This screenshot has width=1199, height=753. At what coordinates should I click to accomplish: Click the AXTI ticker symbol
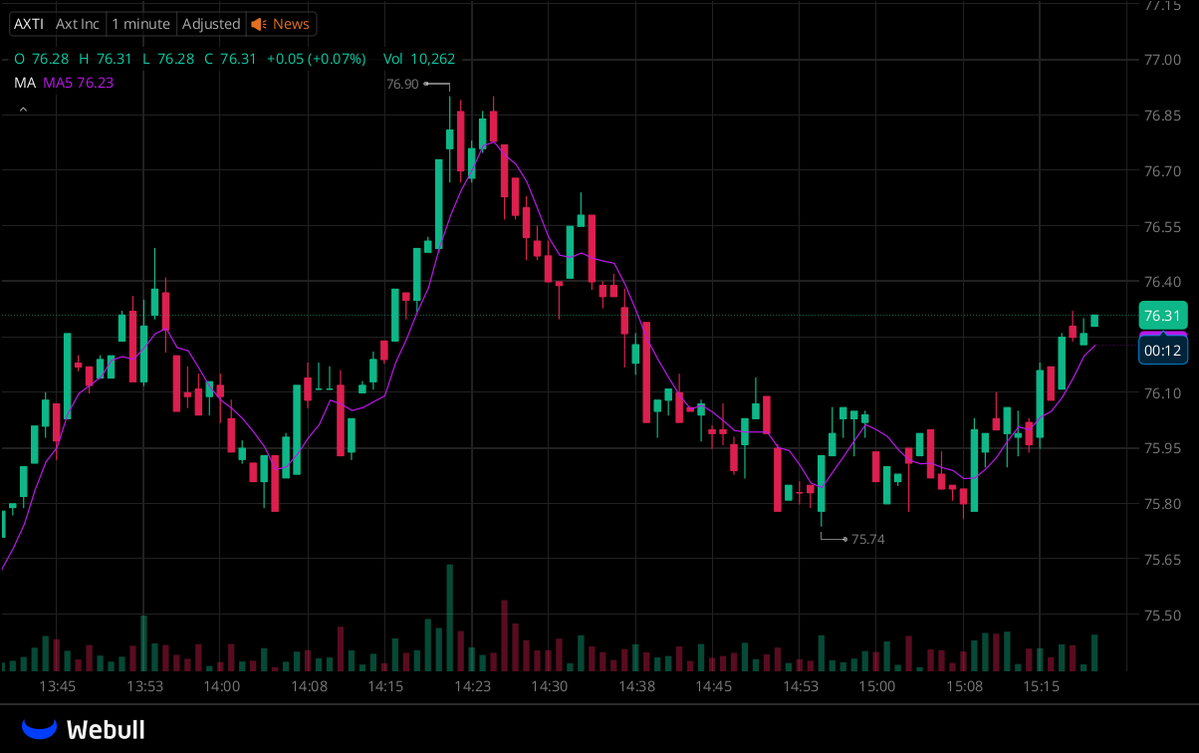(28, 24)
